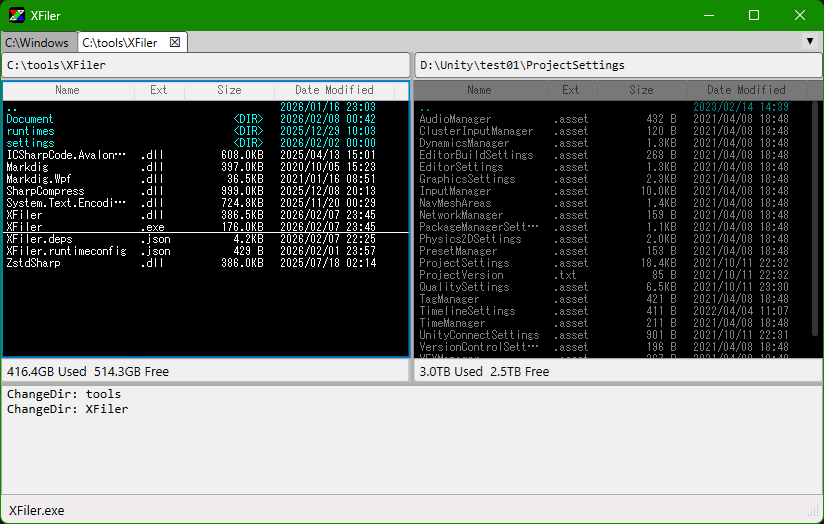Select the SharpCompress file row
The width and height of the screenshot is (824, 524).
tap(205, 191)
